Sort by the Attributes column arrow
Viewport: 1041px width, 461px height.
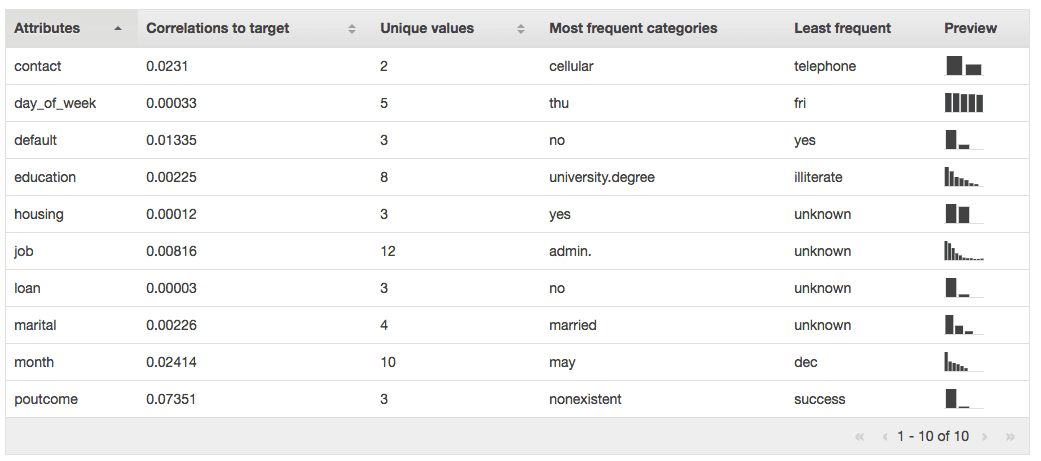118,29
